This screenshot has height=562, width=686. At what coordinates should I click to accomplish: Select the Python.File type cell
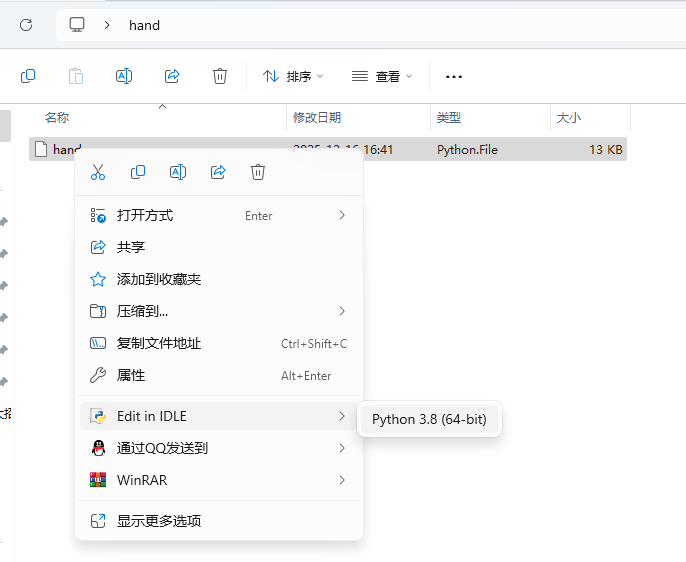pos(467,150)
